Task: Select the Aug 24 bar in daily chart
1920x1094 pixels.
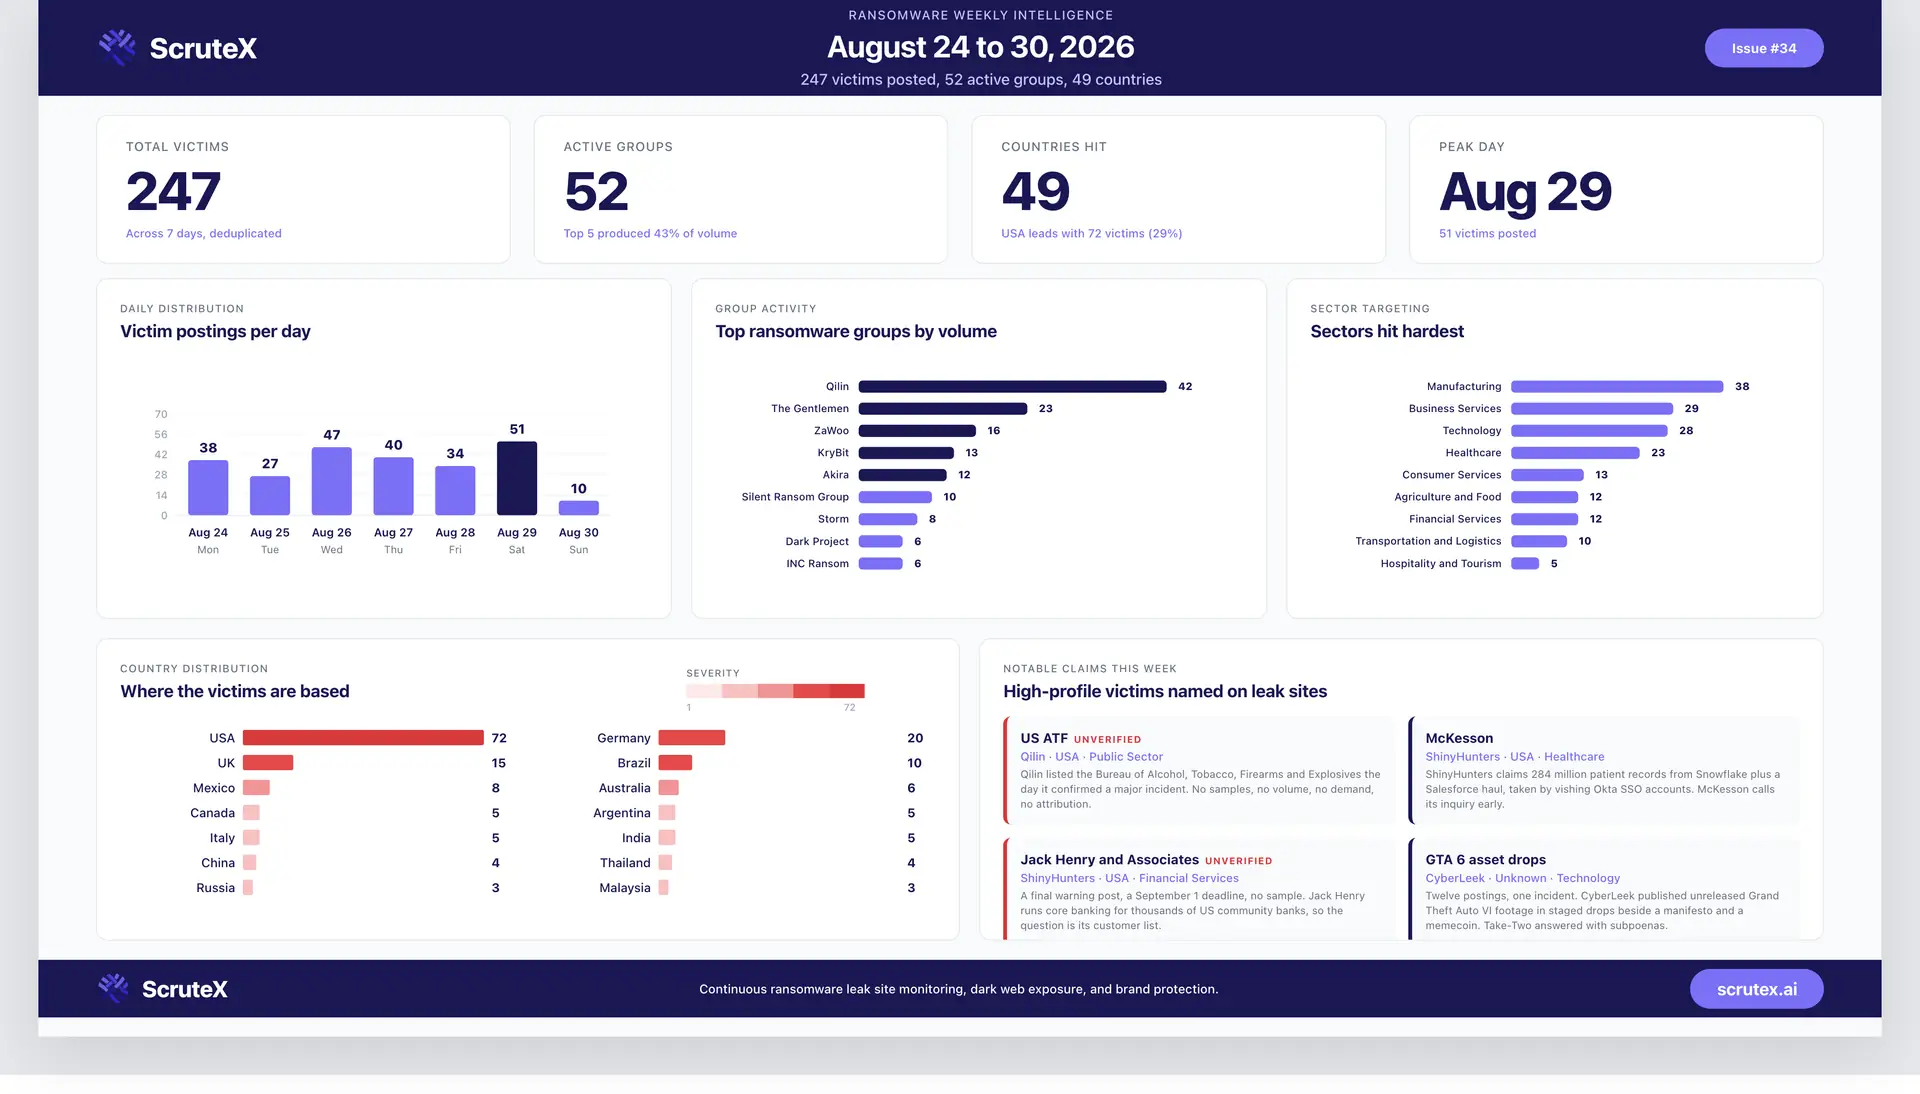Action: coord(208,487)
